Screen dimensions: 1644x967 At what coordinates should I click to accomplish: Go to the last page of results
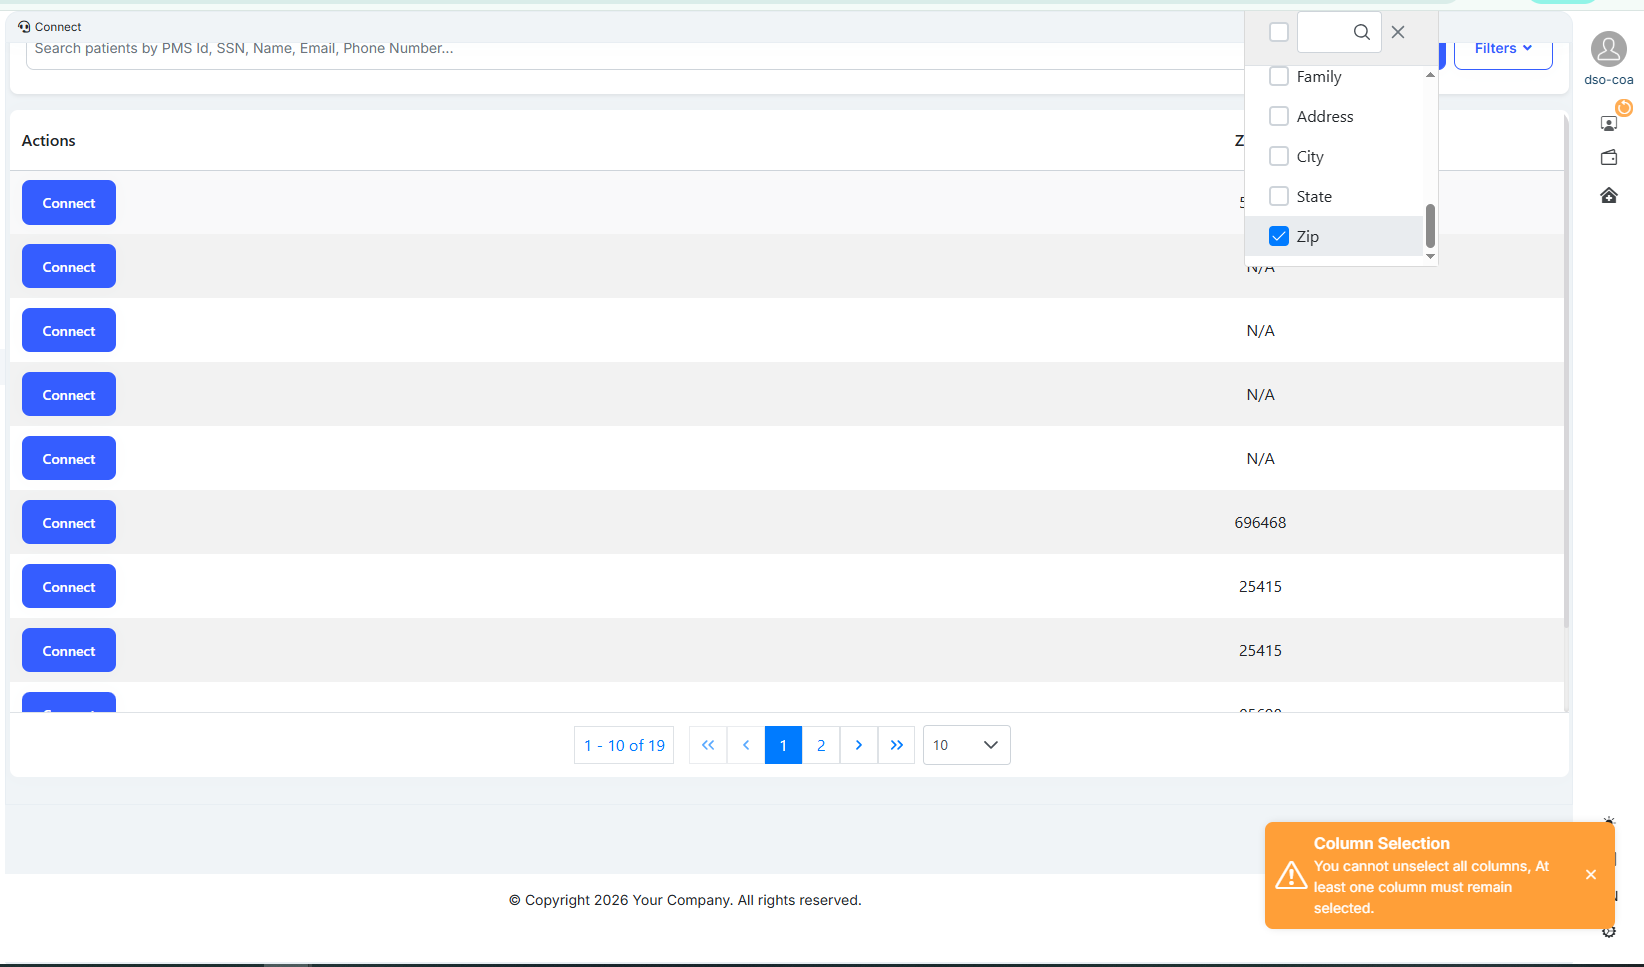pos(896,745)
